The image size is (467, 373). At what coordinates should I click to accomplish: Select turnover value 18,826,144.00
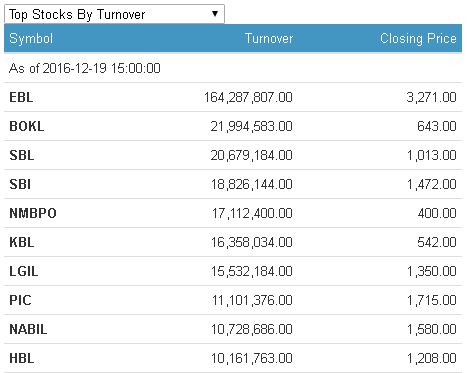(252, 184)
